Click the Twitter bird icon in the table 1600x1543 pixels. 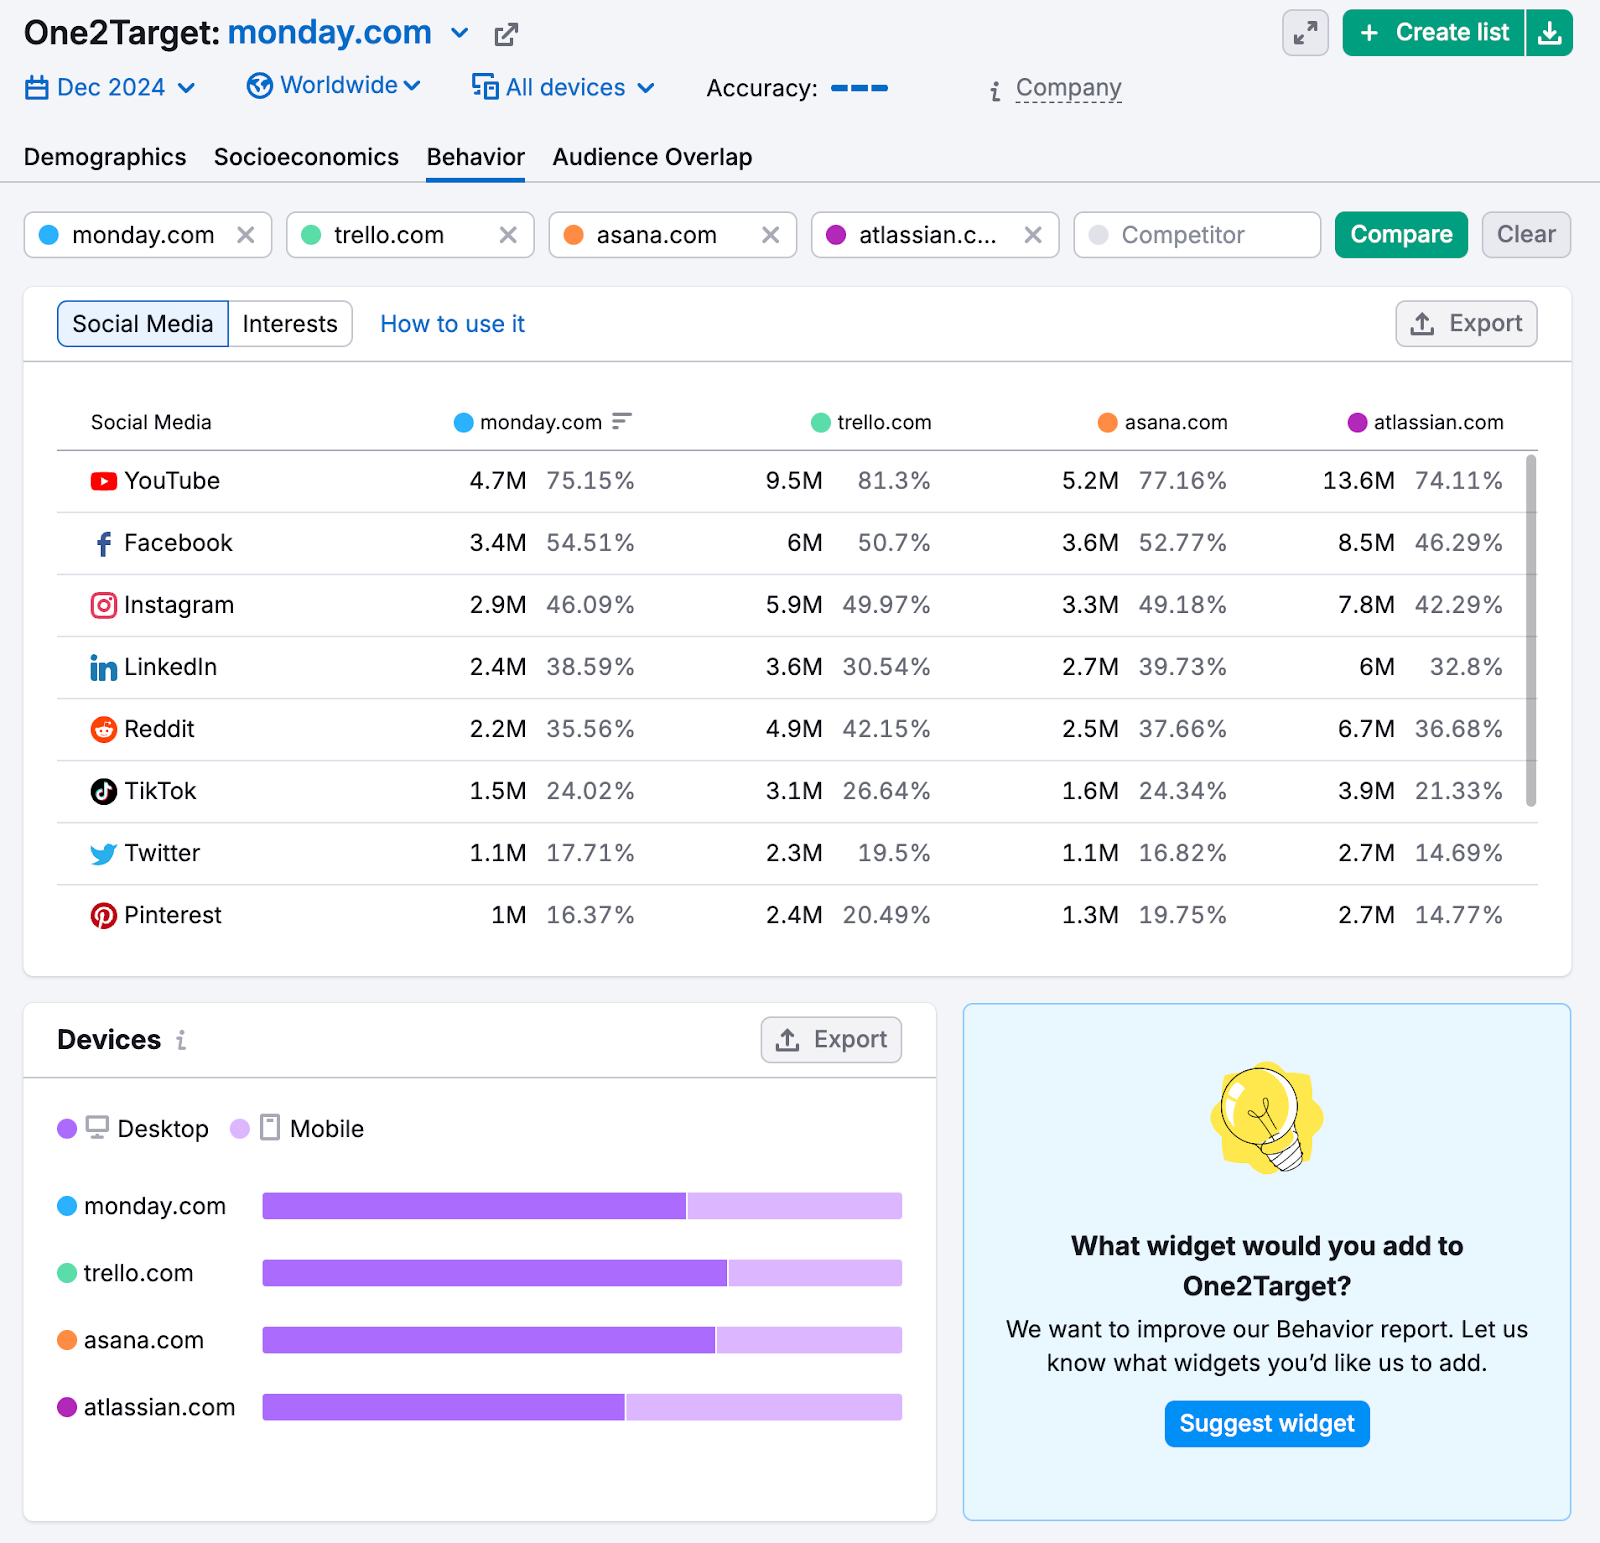point(104,853)
